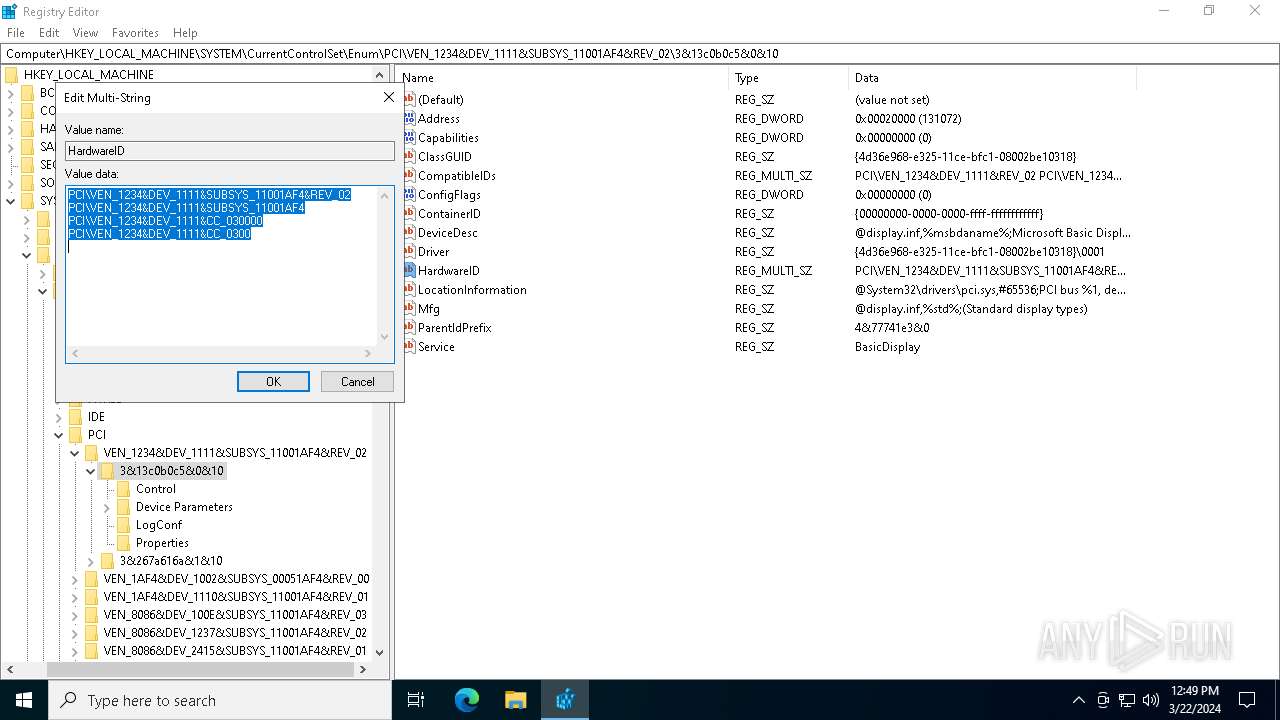Open the notification center icon
The width and height of the screenshot is (1280, 720).
[1247, 700]
